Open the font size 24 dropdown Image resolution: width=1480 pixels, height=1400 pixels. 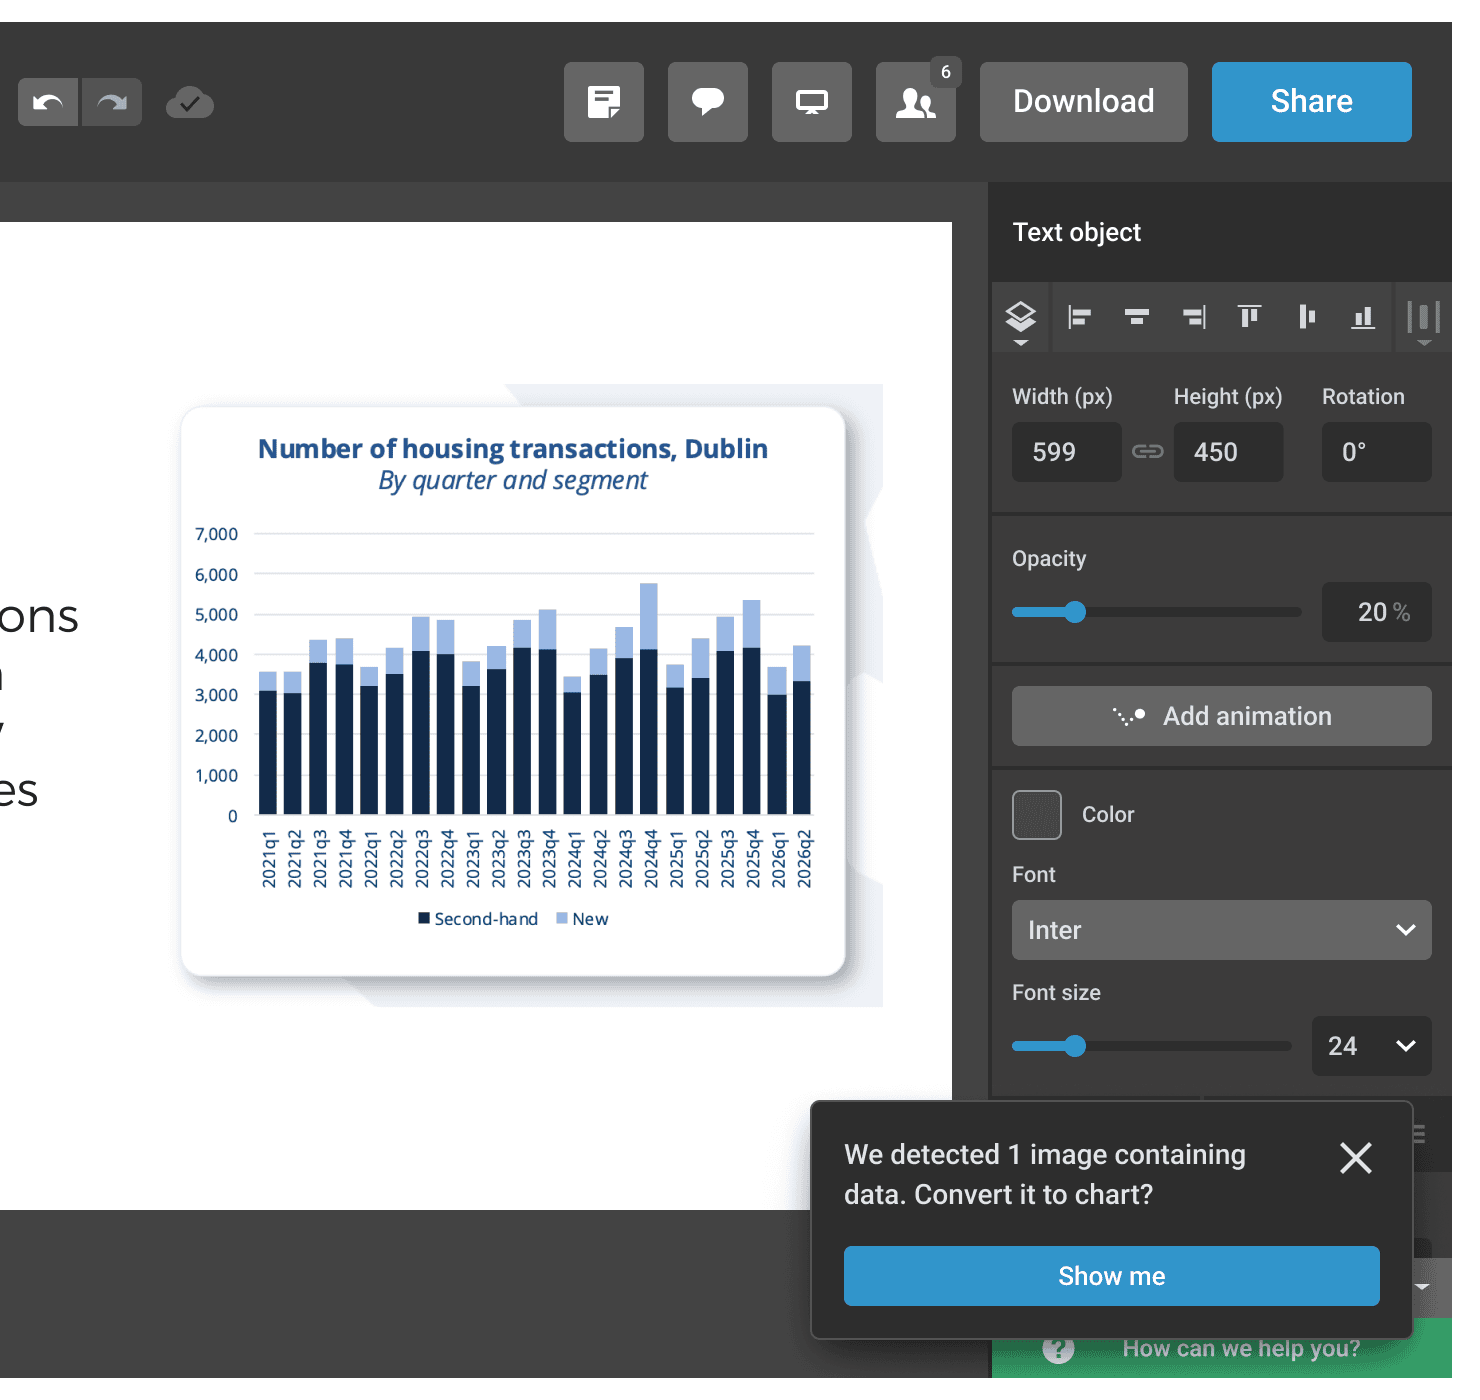point(1372,1046)
